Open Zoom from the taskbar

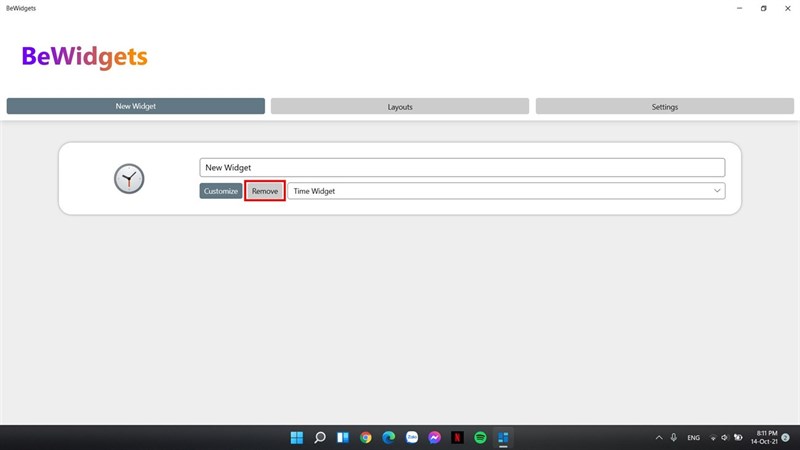[x=412, y=437]
